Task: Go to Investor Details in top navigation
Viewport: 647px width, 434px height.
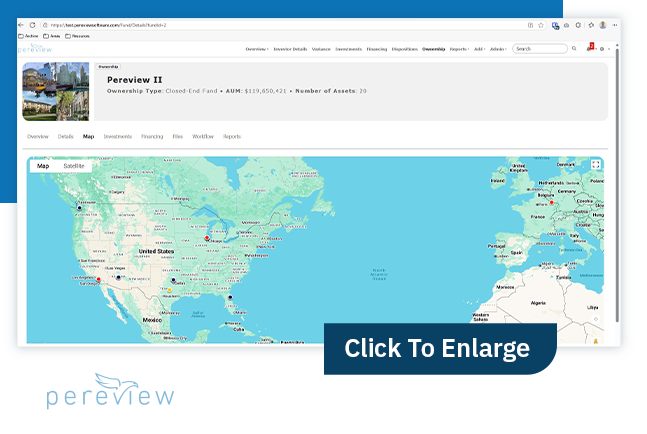Action: coord(291,48)
